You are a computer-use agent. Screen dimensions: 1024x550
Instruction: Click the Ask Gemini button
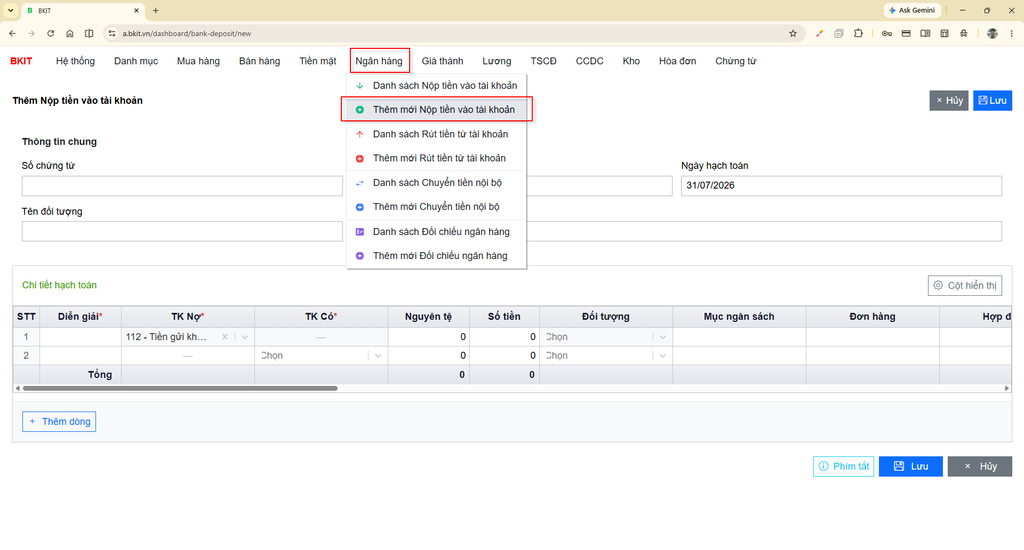(x=912, y=10)
